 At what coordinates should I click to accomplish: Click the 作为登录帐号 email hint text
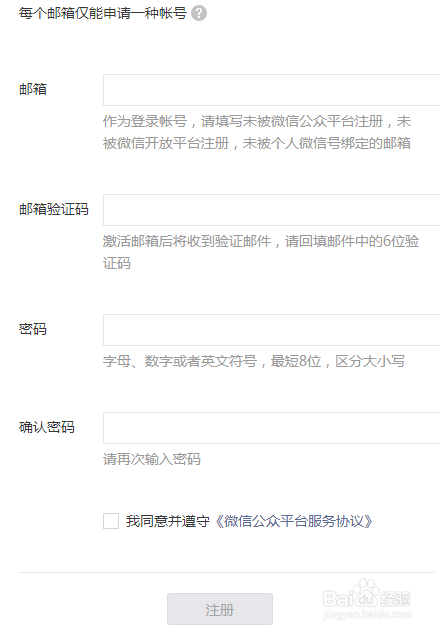click(257, 132)
